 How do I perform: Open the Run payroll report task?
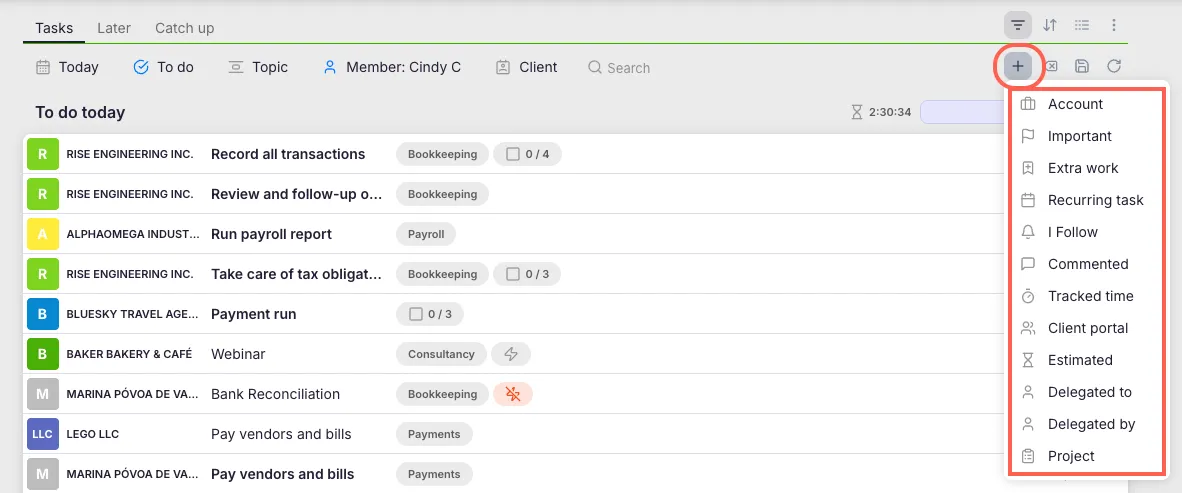271,234
